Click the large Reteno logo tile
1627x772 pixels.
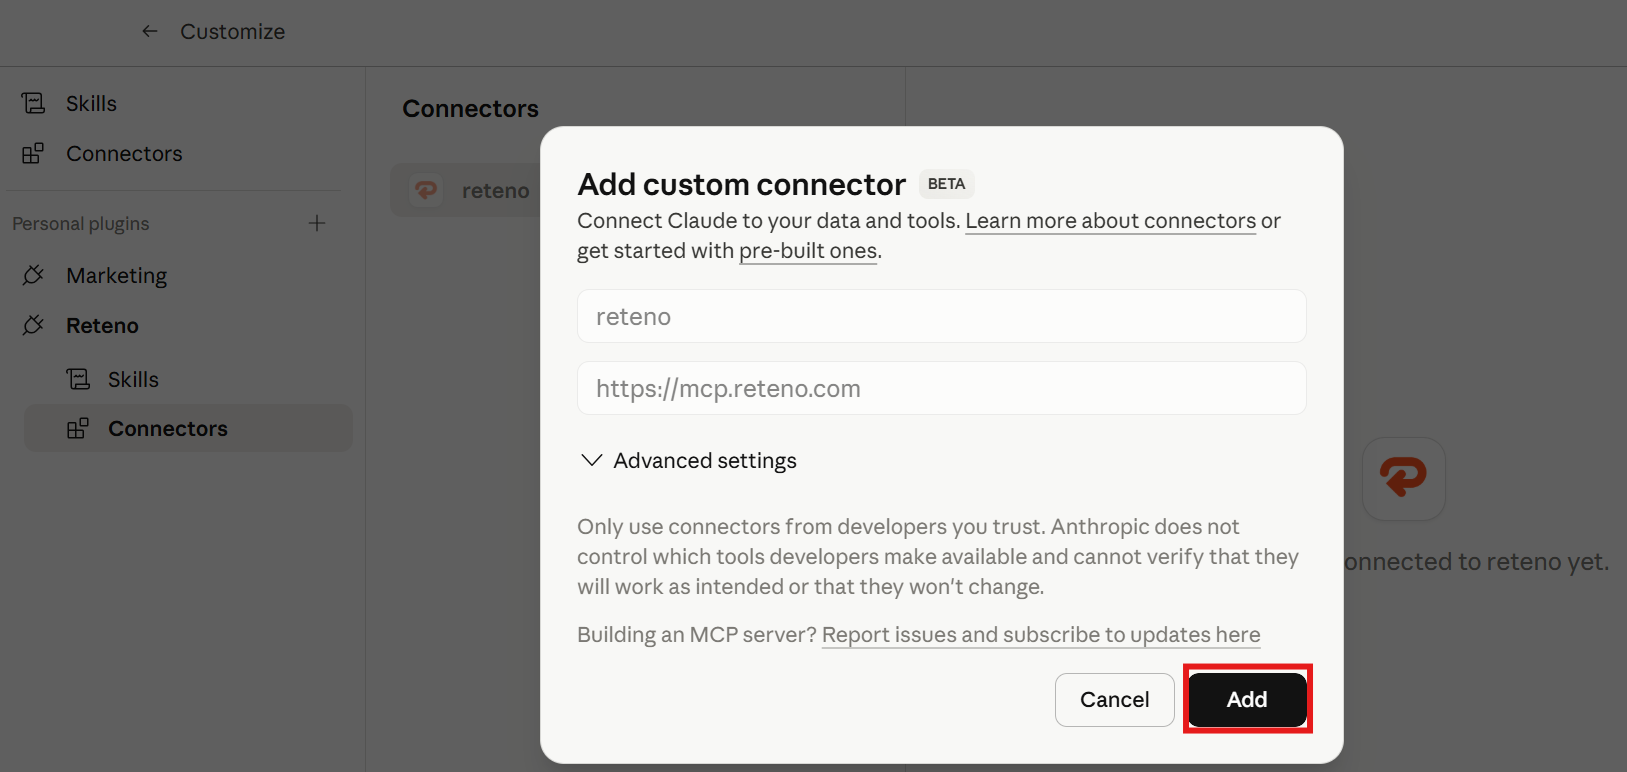[1404, 478]
